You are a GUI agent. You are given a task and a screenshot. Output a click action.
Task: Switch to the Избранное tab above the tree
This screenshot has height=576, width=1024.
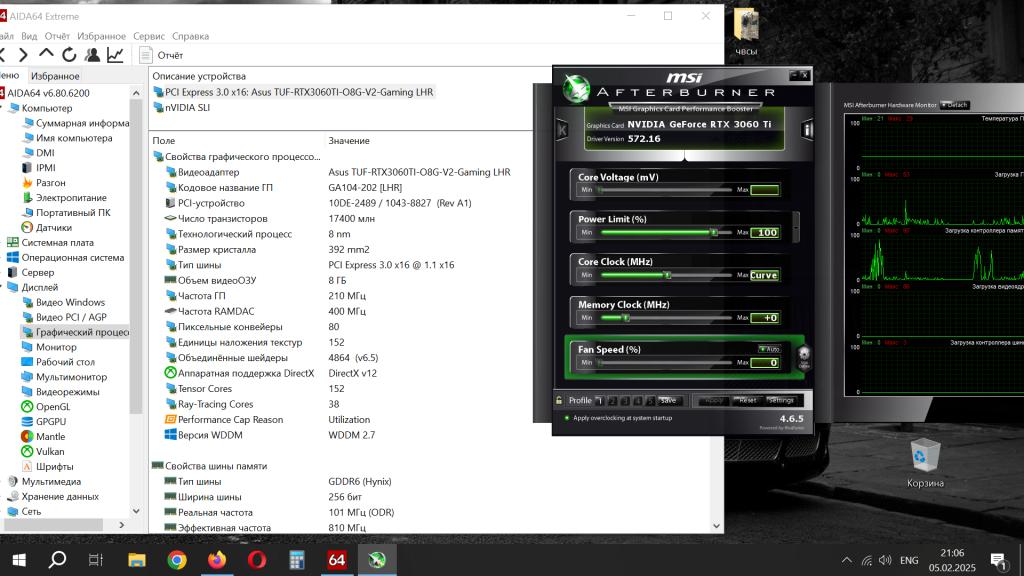pos(55,76)
